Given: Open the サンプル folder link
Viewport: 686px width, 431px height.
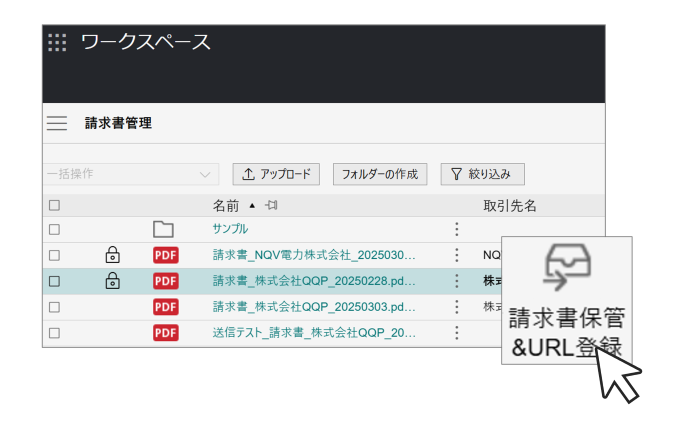Looking at the screenshot, I should [230, 229].
